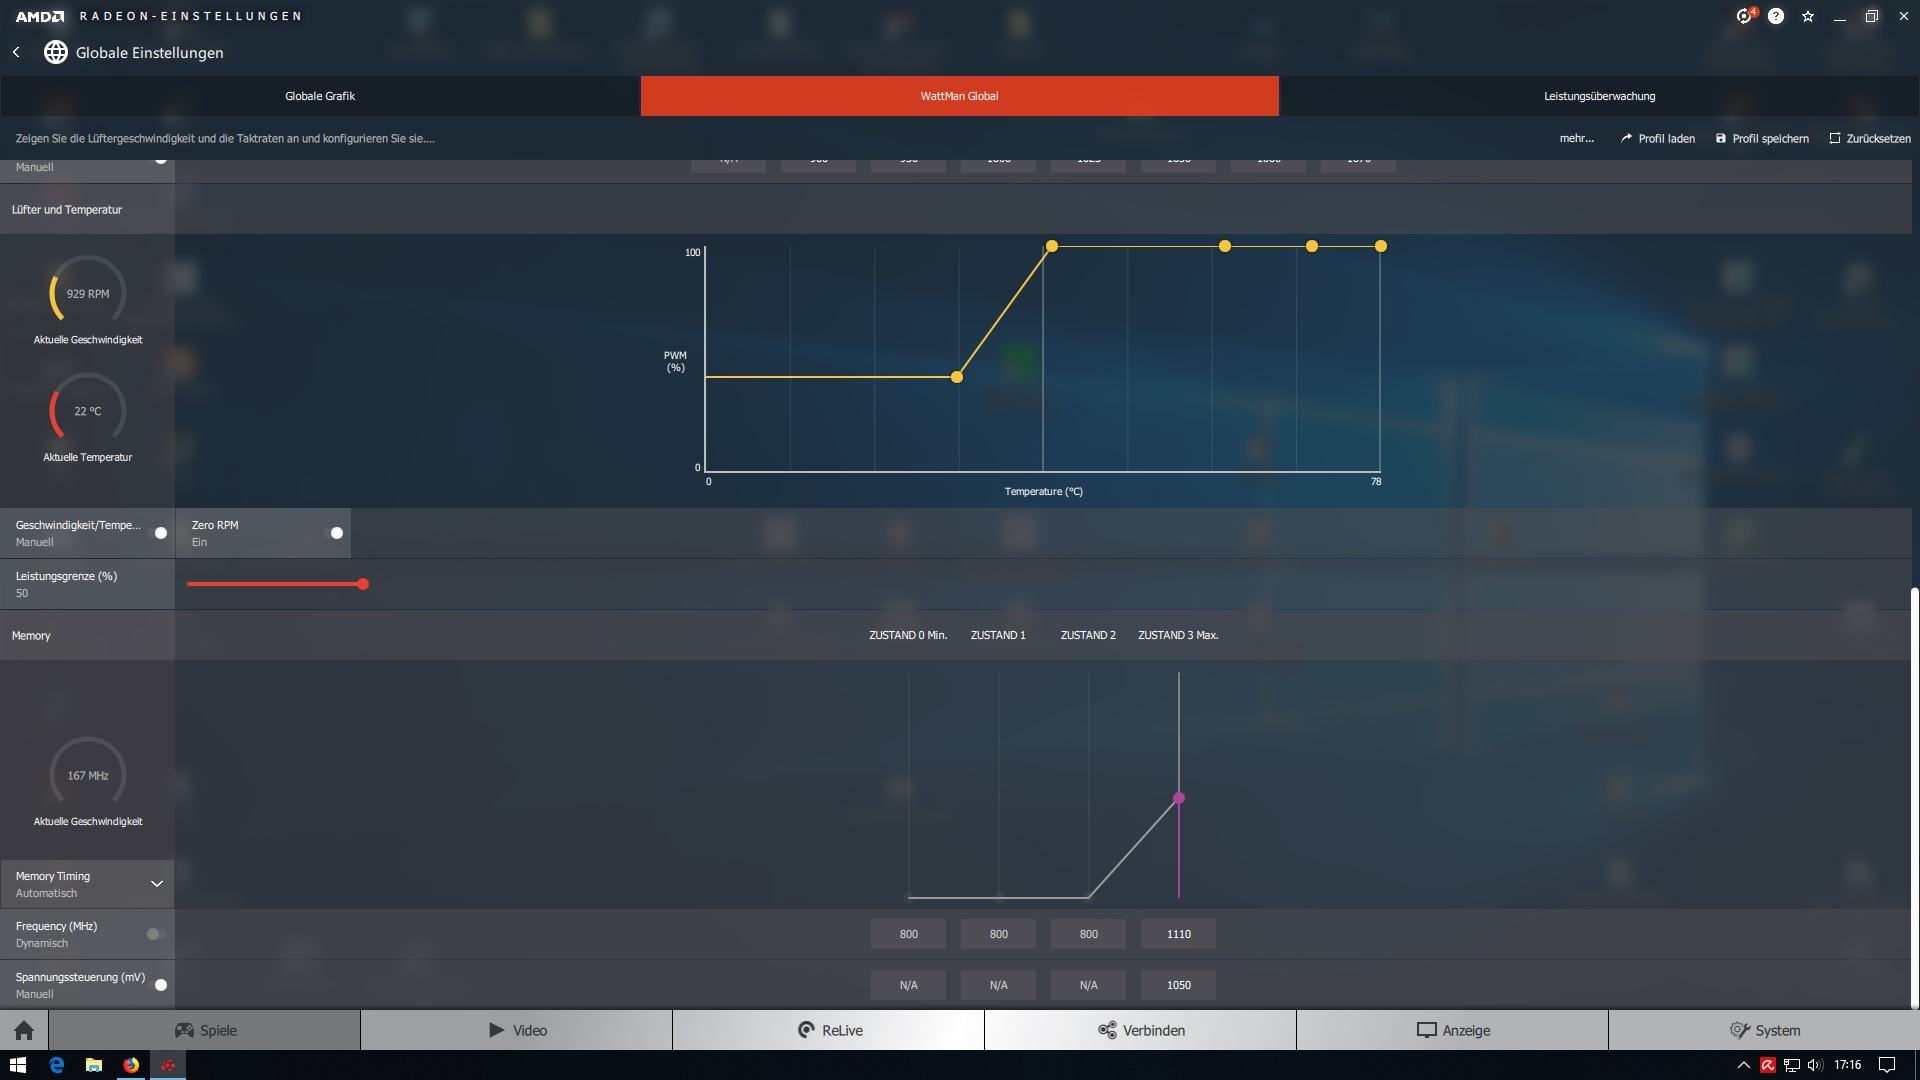Show hidden system tray icons
1920x1080 pixels.
tap(1743, 1065)
